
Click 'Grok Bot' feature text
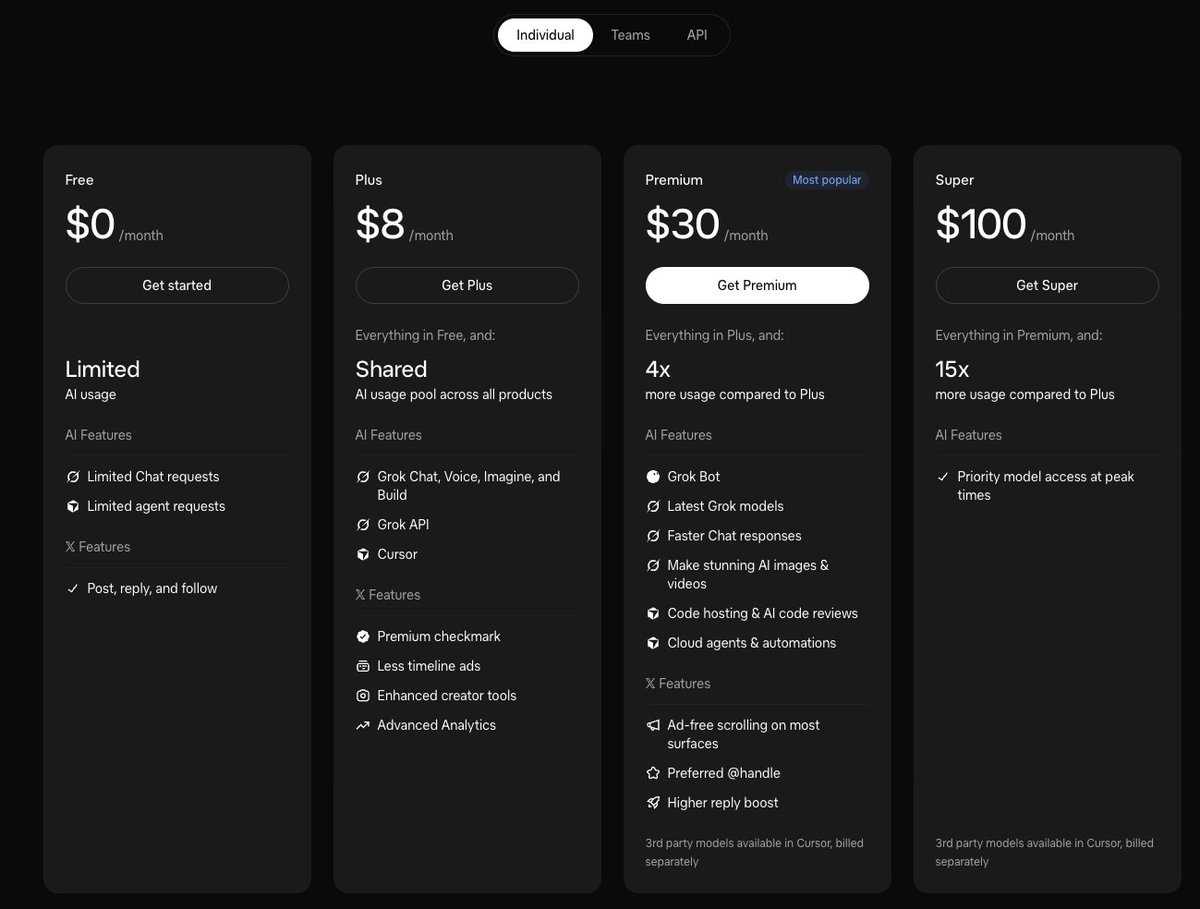(694, 477)
